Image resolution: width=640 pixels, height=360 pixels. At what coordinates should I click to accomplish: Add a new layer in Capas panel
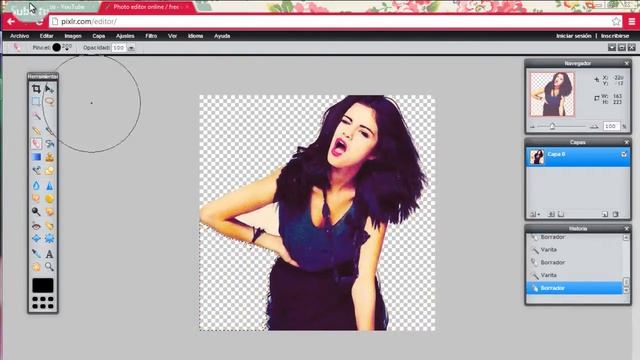pos(605,214)
